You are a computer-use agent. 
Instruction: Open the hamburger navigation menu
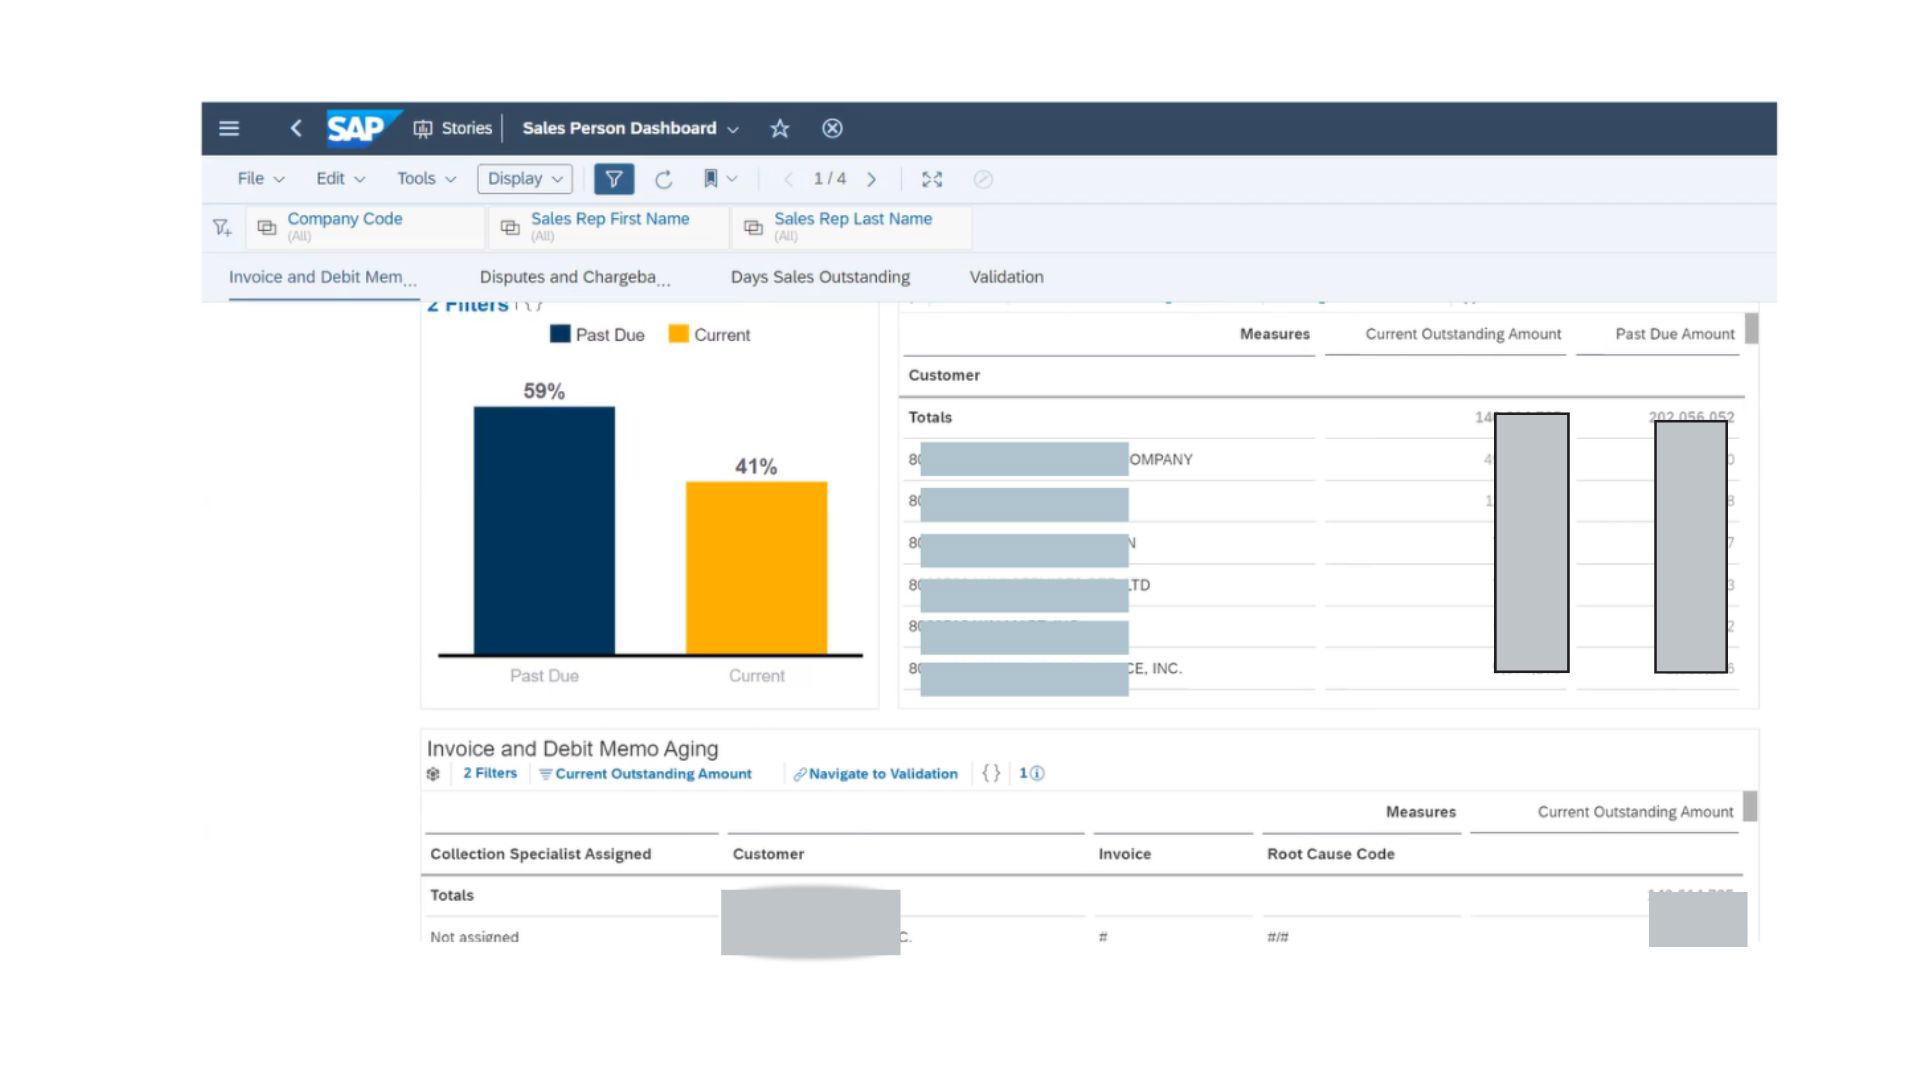[x=229, y=128]
